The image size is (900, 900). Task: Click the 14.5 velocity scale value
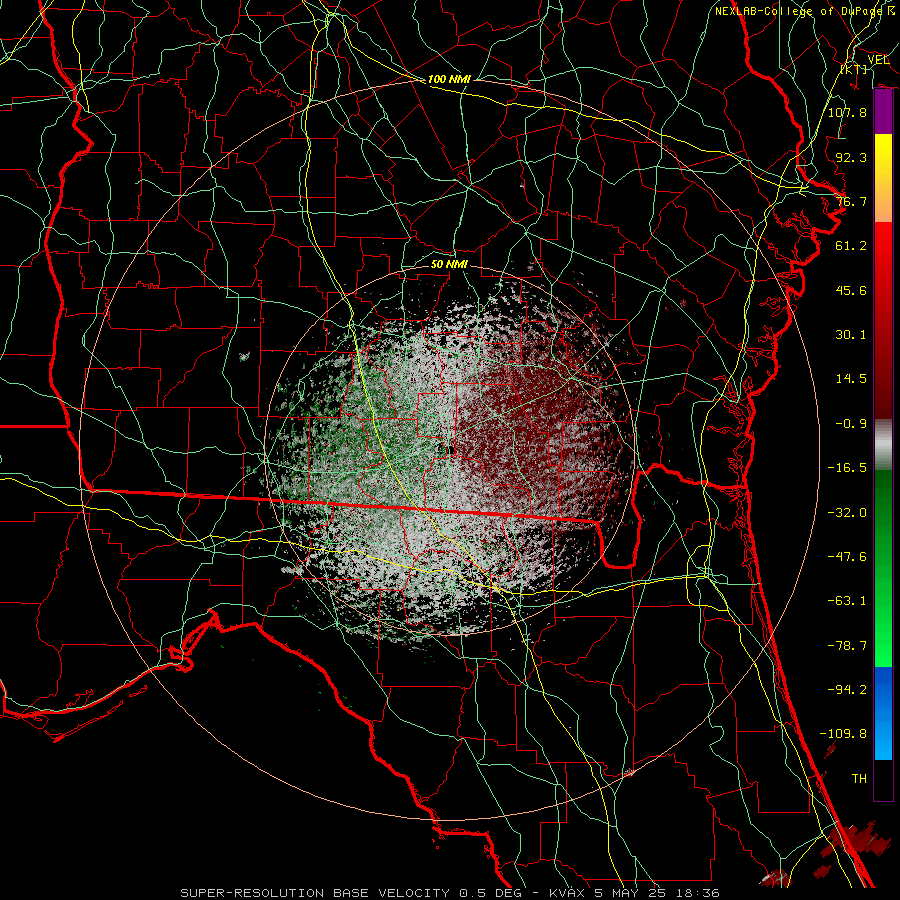coord(851,378)
